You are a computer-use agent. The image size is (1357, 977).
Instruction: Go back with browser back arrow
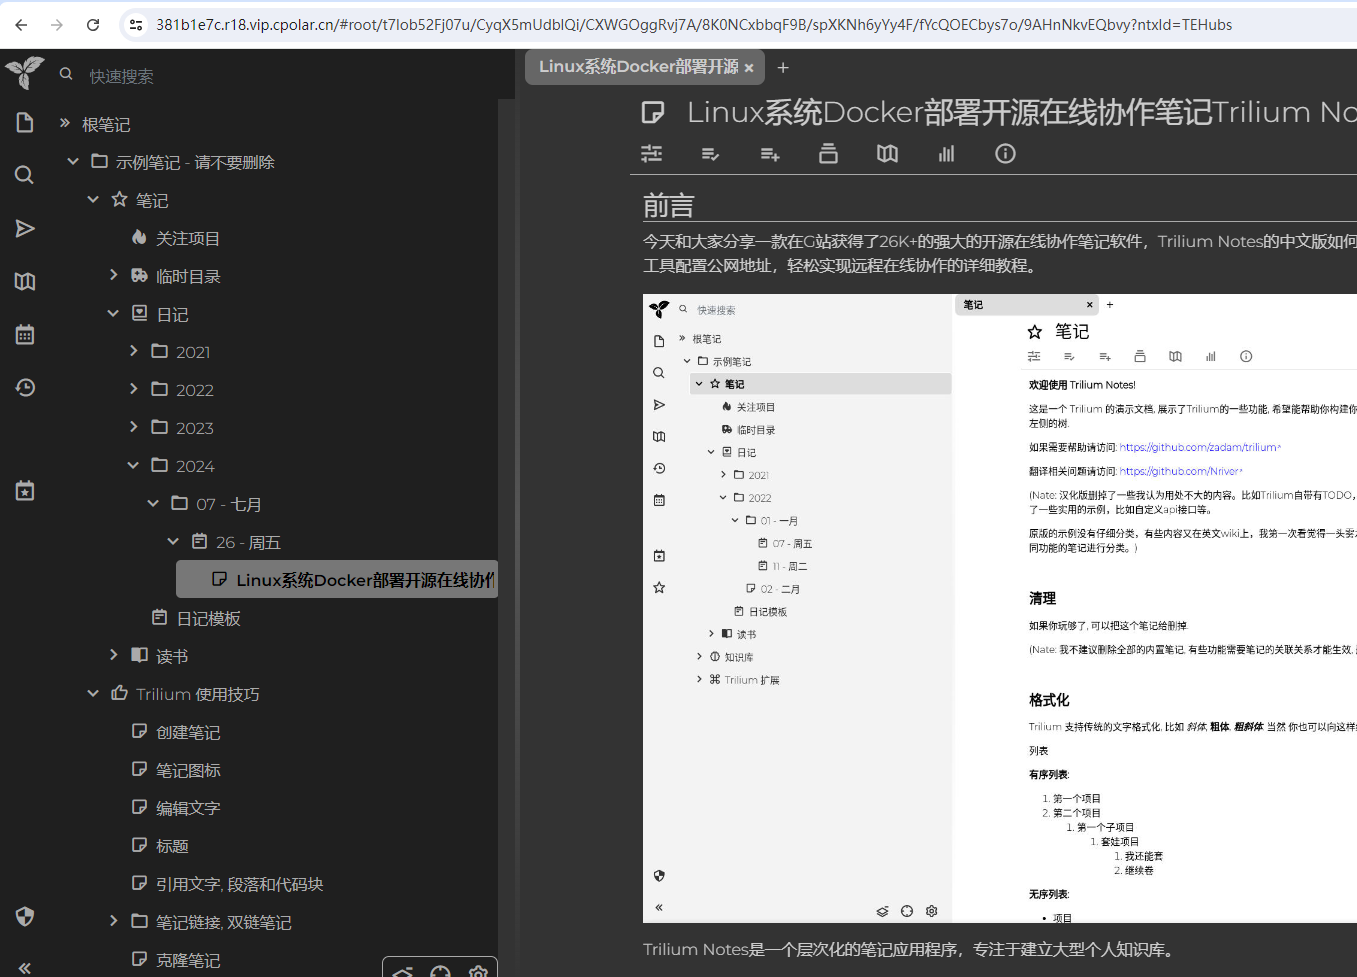pos(21,25)
